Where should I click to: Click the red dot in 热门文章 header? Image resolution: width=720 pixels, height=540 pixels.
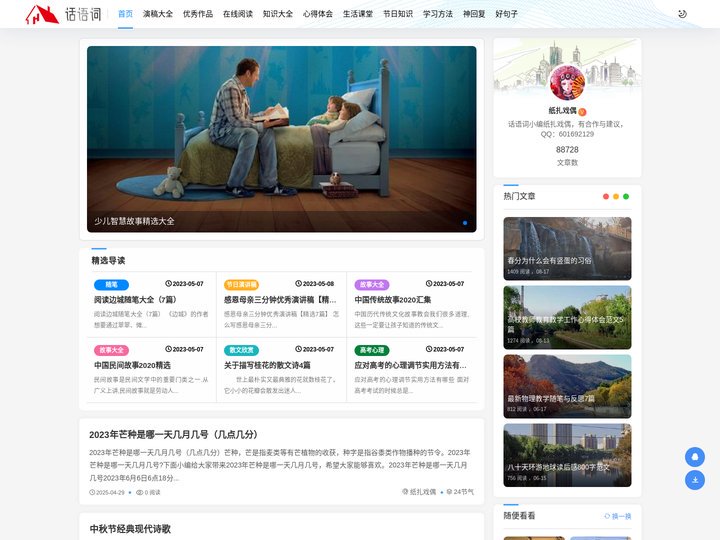(606, 197)
